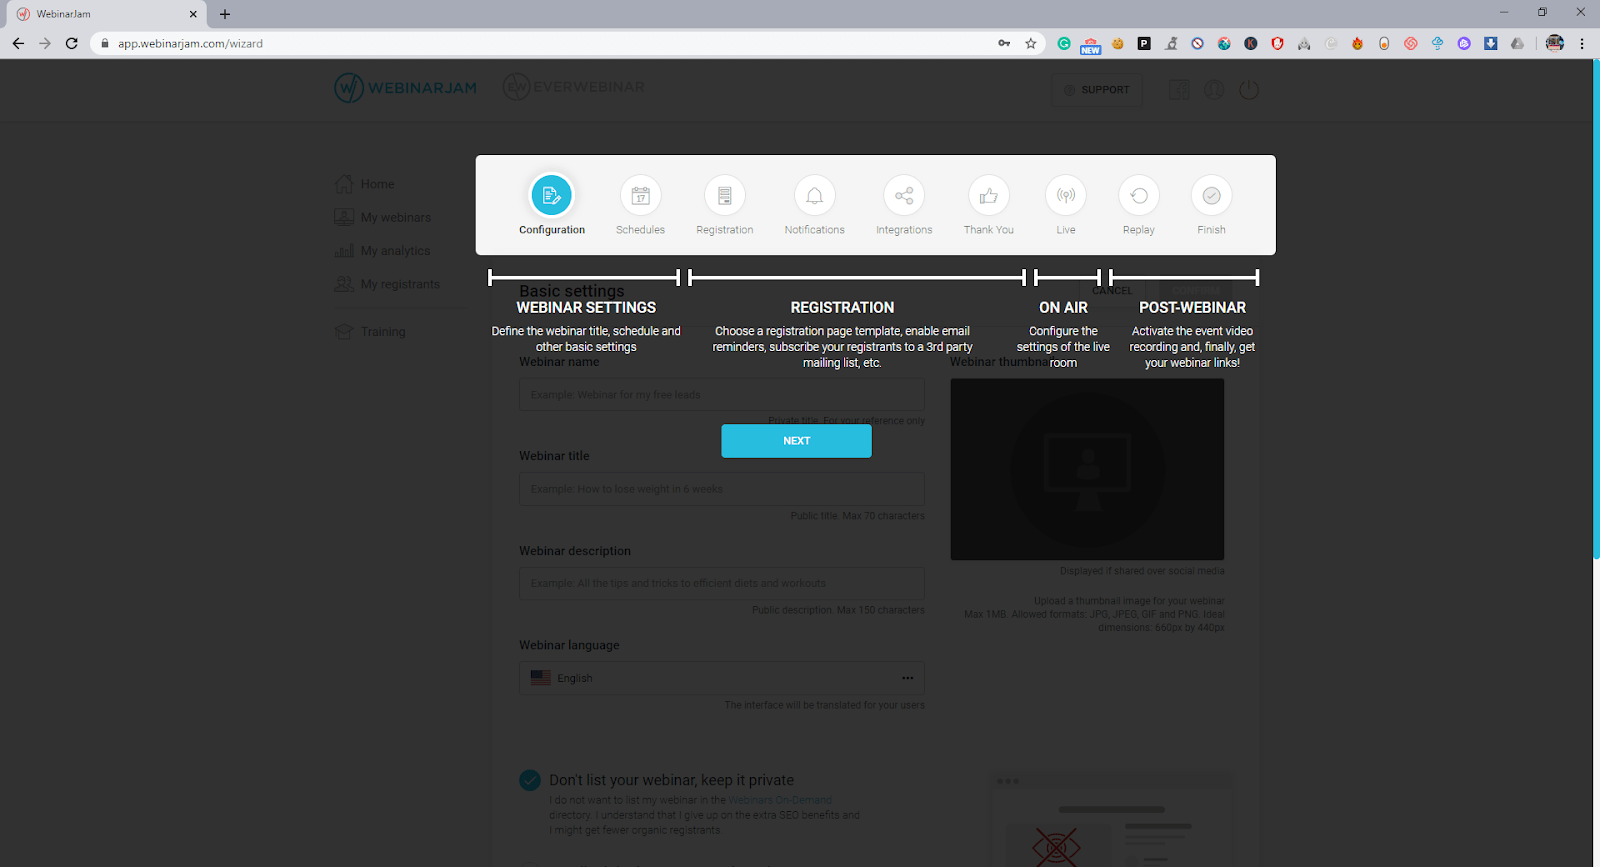
Task: Open My webinars in the sidebar
Action: click(x=383, y=217)
